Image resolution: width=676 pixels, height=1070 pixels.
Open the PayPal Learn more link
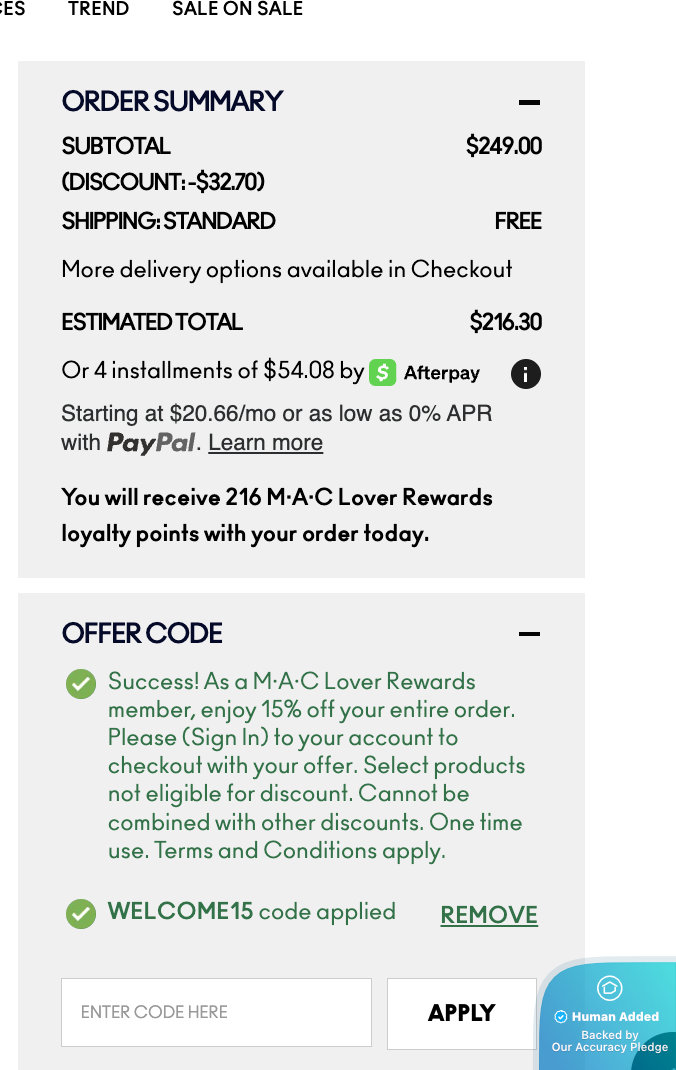pyautogui.click(x=265, y=443)
